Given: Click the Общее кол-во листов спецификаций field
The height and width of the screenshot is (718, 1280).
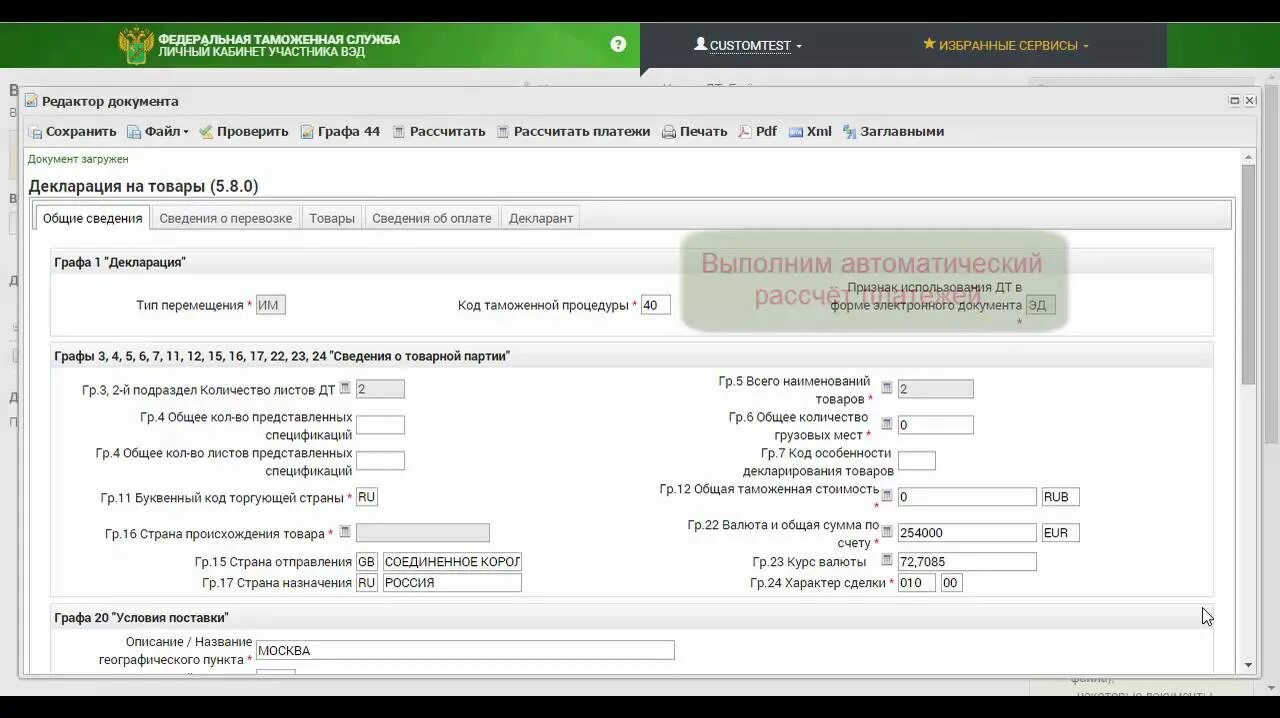Looking at the screenshot, I should [380, 461].
